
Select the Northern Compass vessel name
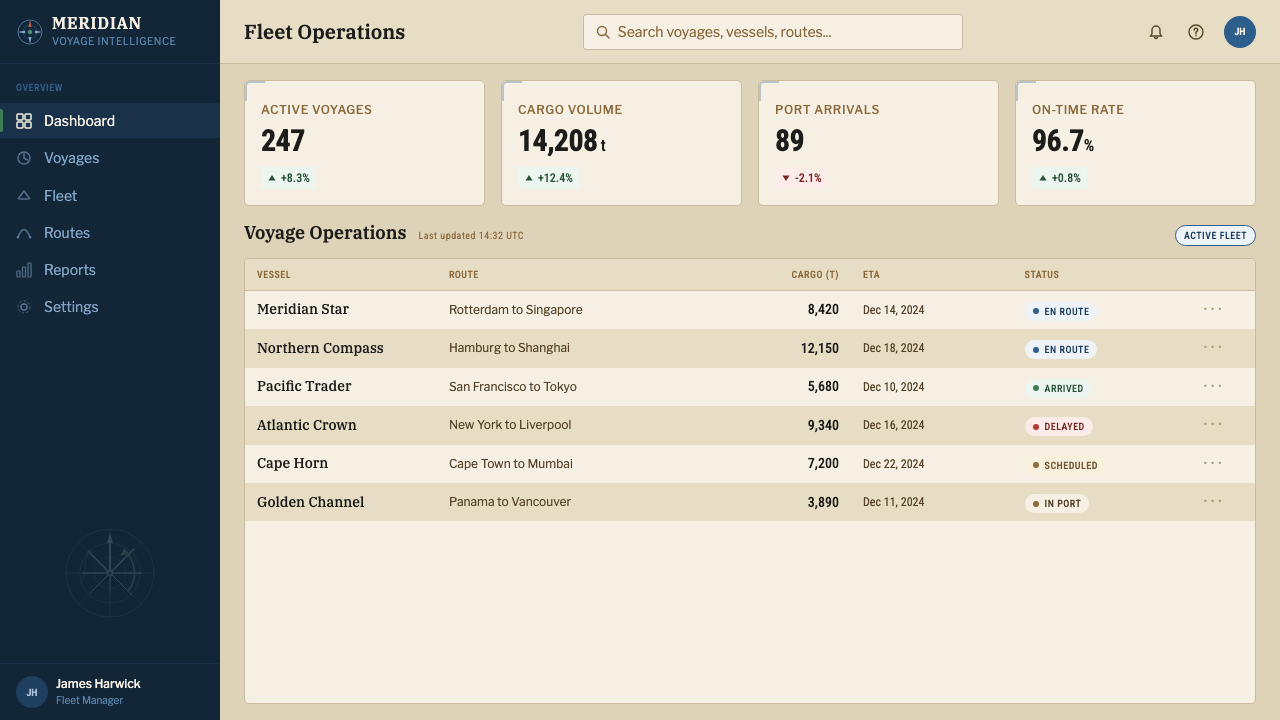320,348
